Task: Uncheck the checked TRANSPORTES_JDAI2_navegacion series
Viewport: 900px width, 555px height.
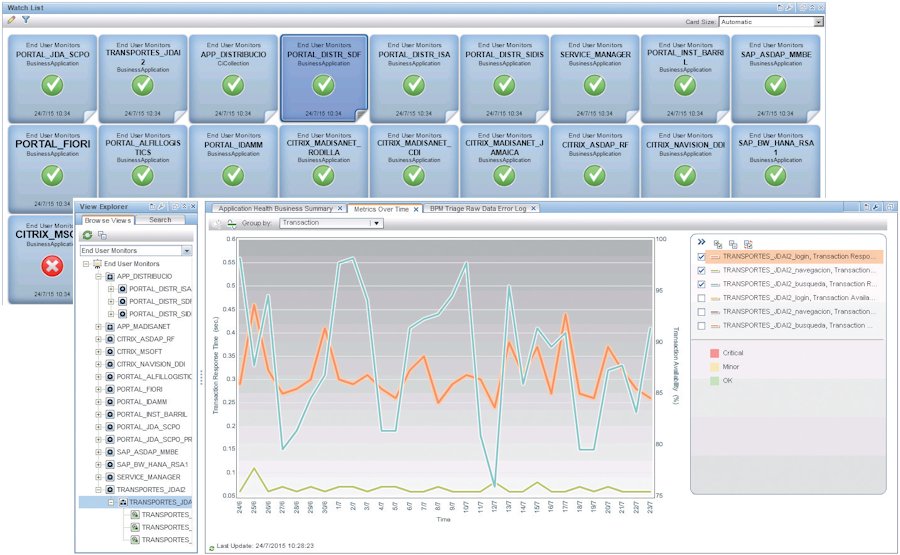Action: click(x=701, y=271)
